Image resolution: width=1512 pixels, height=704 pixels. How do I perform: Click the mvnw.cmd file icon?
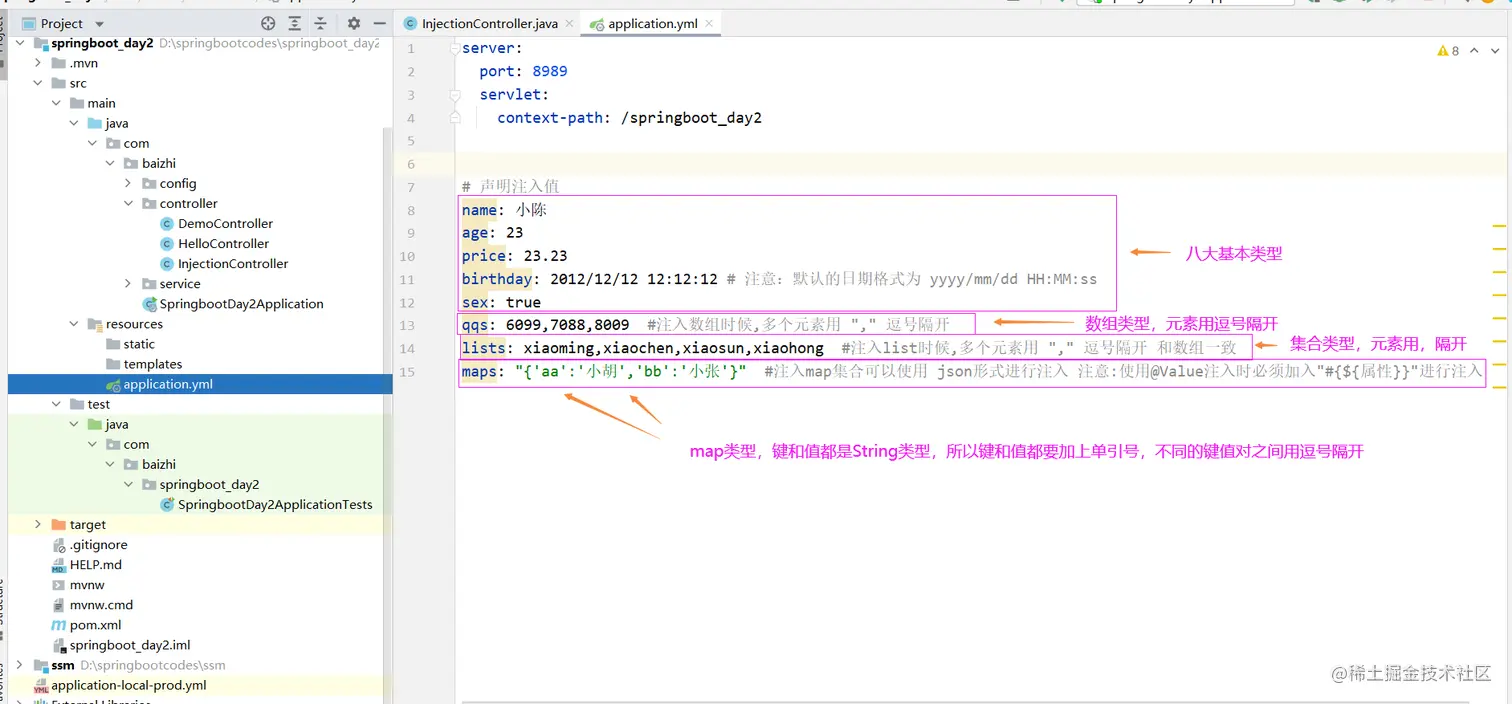[59, 605]
